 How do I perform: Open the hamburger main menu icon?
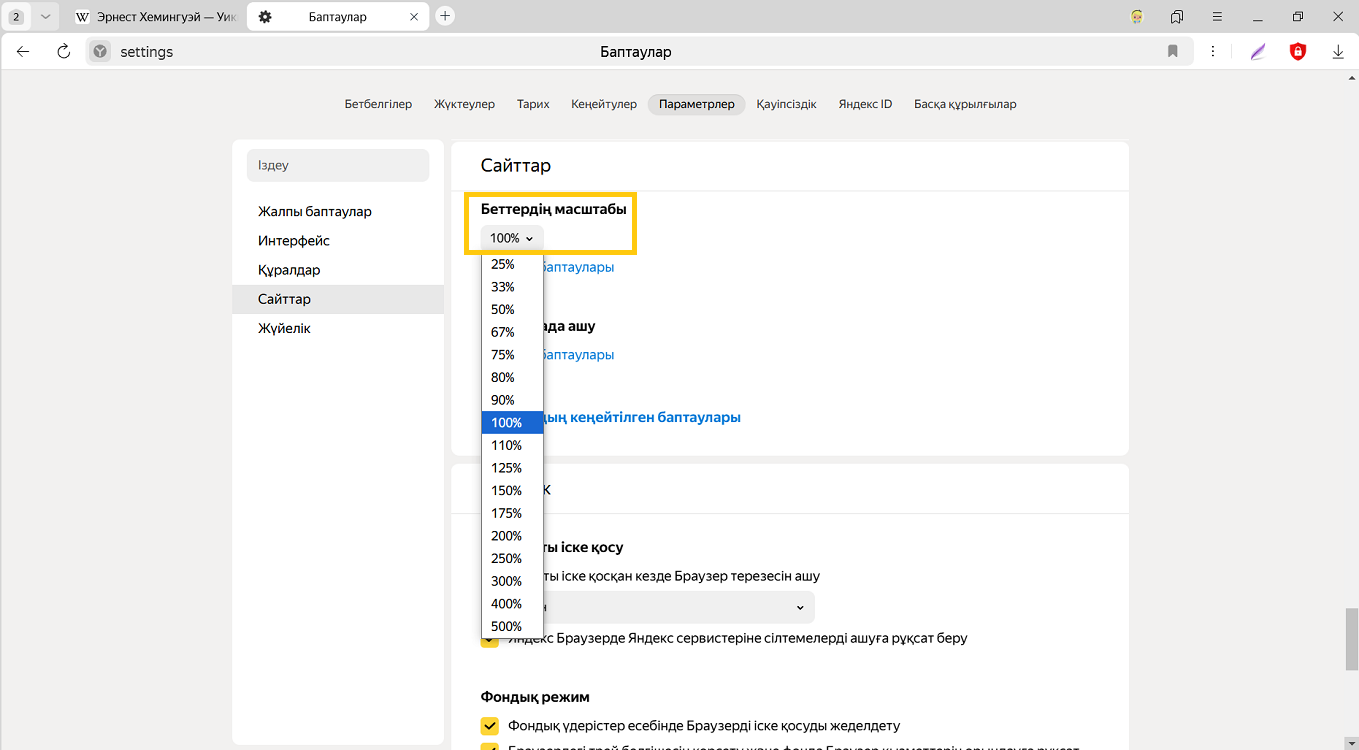pos(1217,16)
